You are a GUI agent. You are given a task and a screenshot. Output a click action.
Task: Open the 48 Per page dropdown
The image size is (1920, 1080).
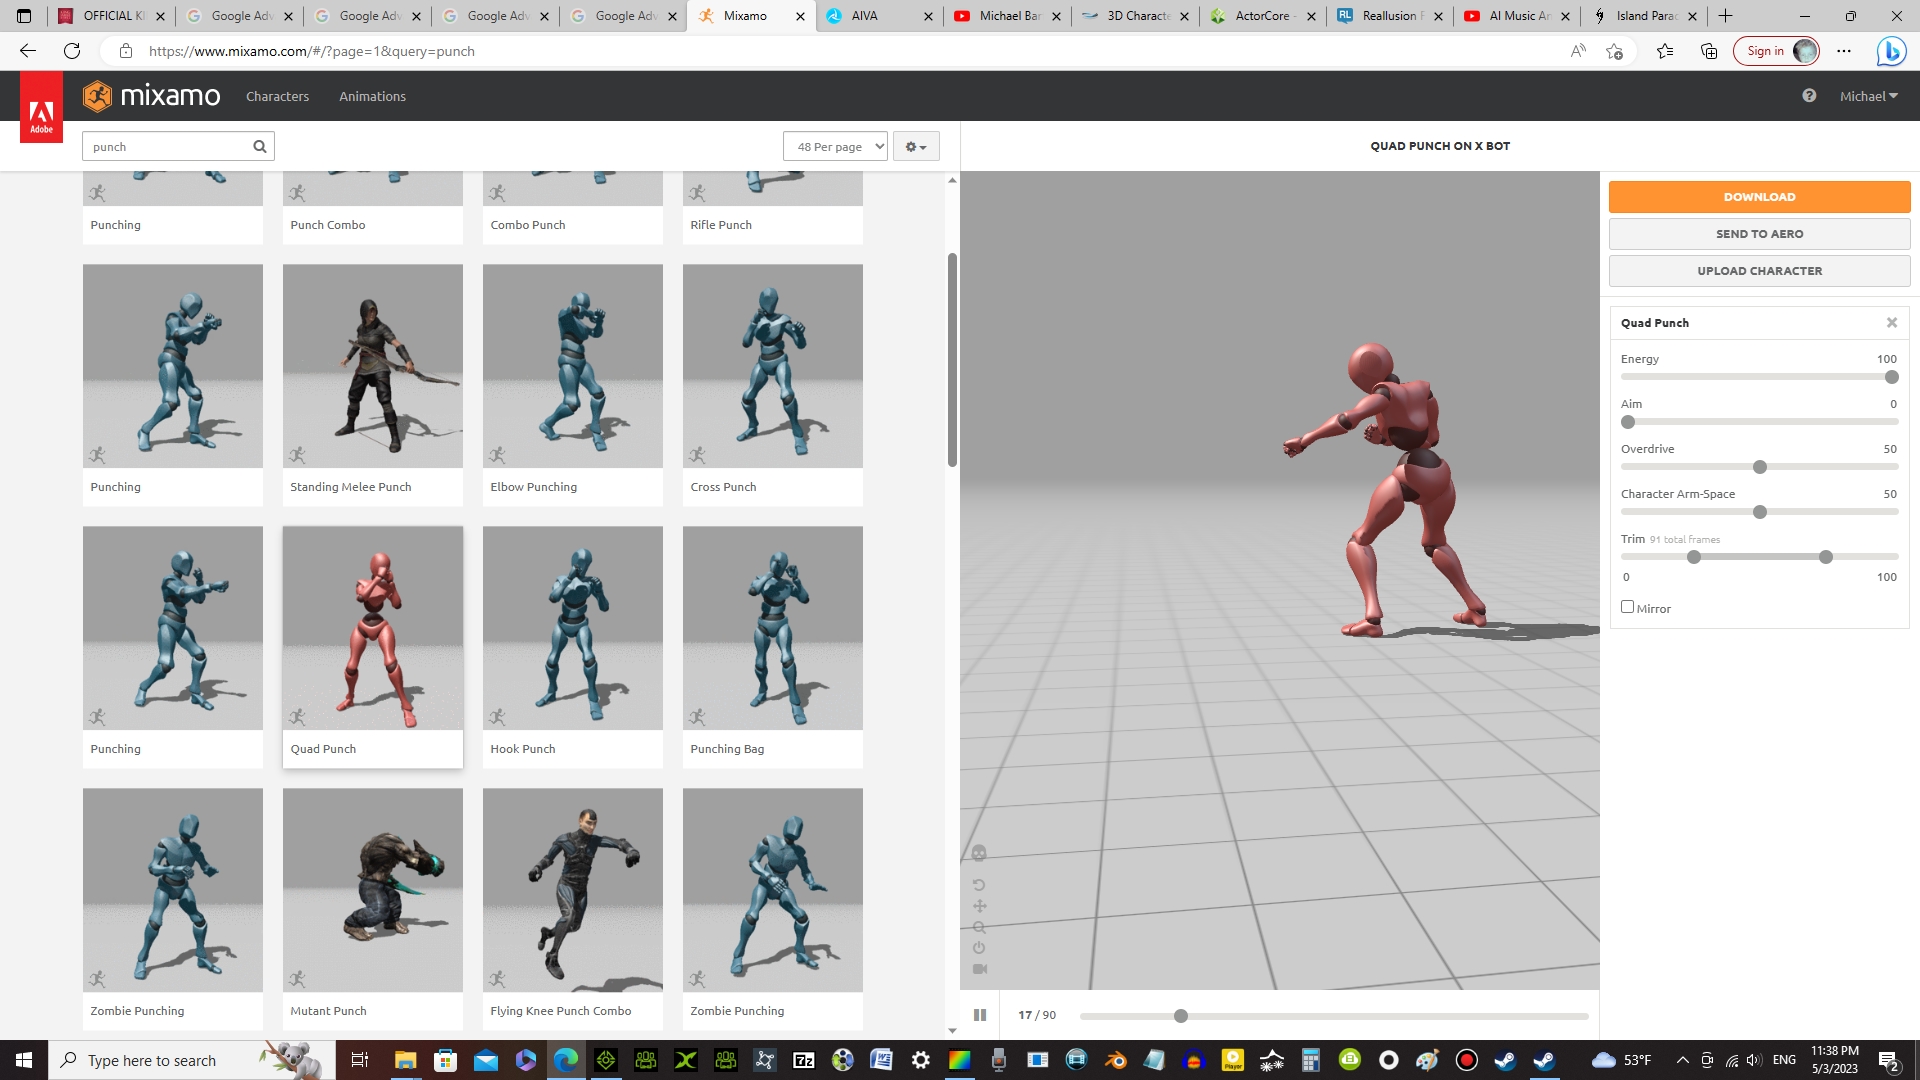[x=835, y=147]
